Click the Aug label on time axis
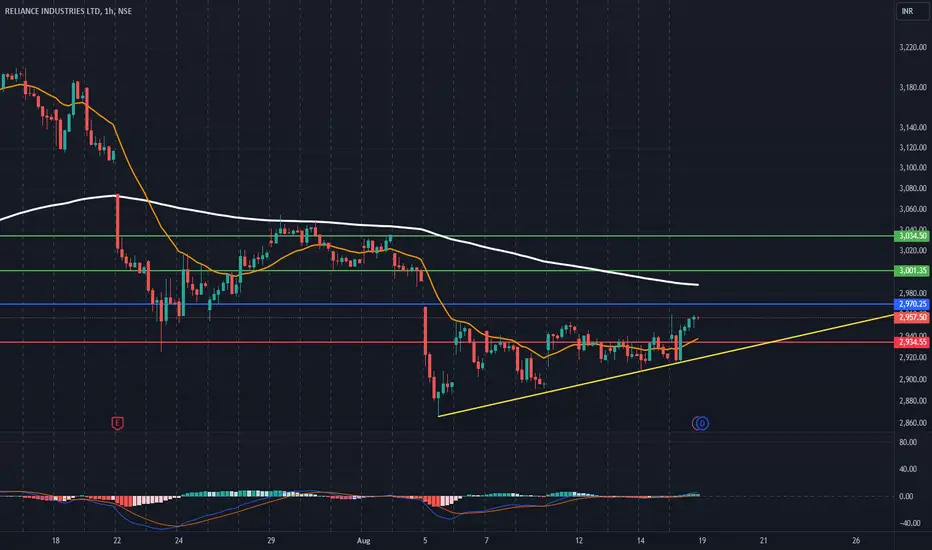Screen dimensions: 932x550 pos(364,540)
